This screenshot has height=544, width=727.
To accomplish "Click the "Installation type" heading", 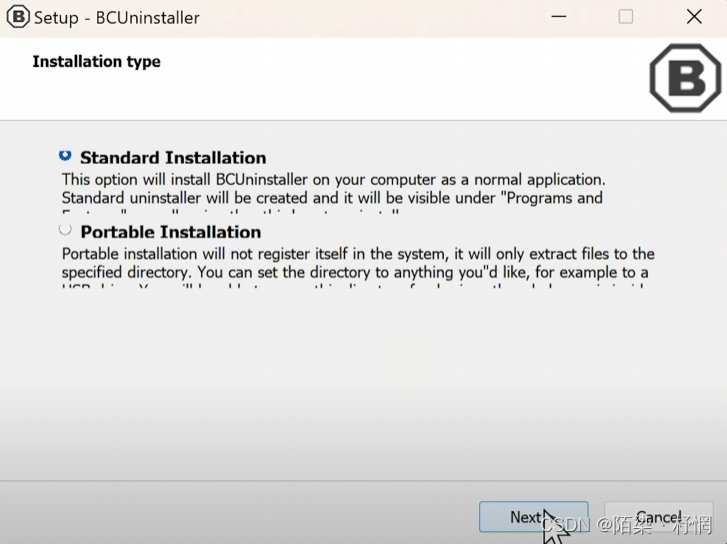I will coord(96,62).
